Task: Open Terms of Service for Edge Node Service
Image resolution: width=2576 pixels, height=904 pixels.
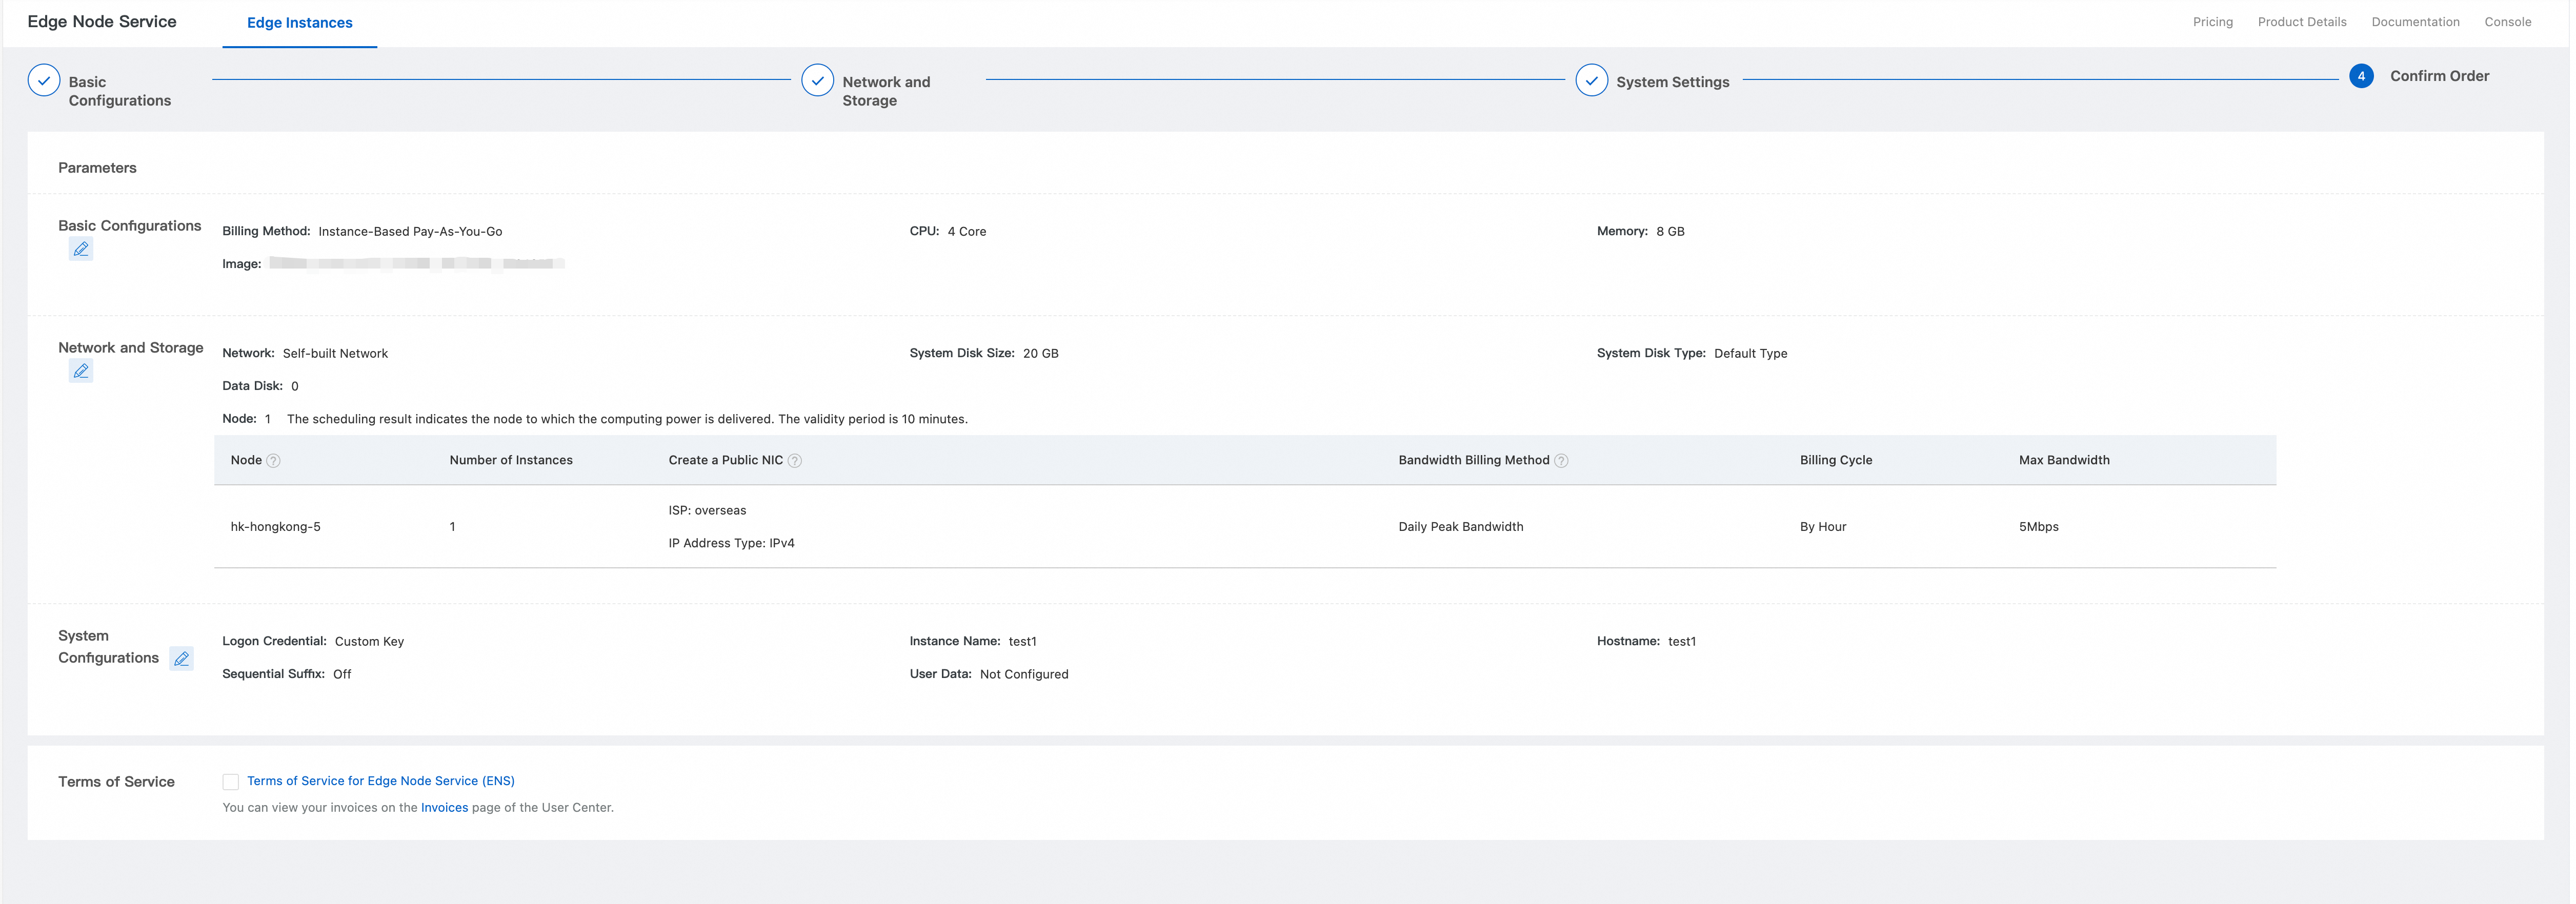Action: [x=381, y=781]
